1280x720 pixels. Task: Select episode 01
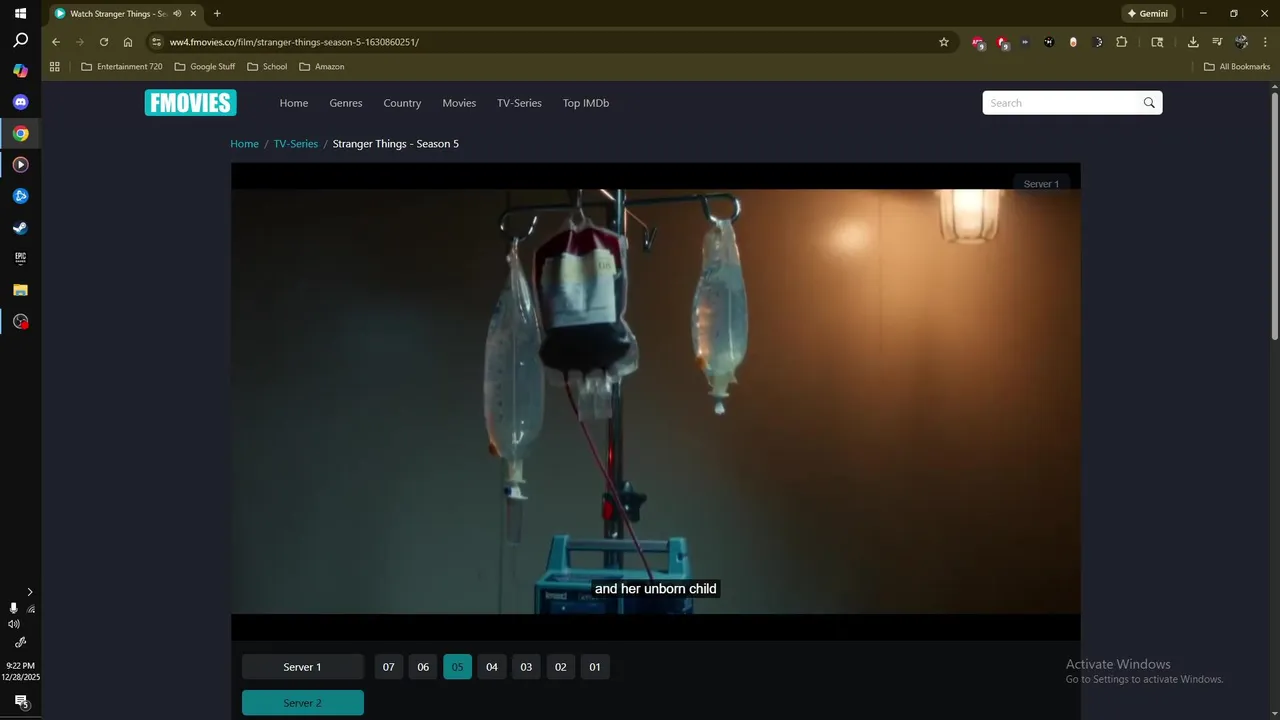click(595, 667)
